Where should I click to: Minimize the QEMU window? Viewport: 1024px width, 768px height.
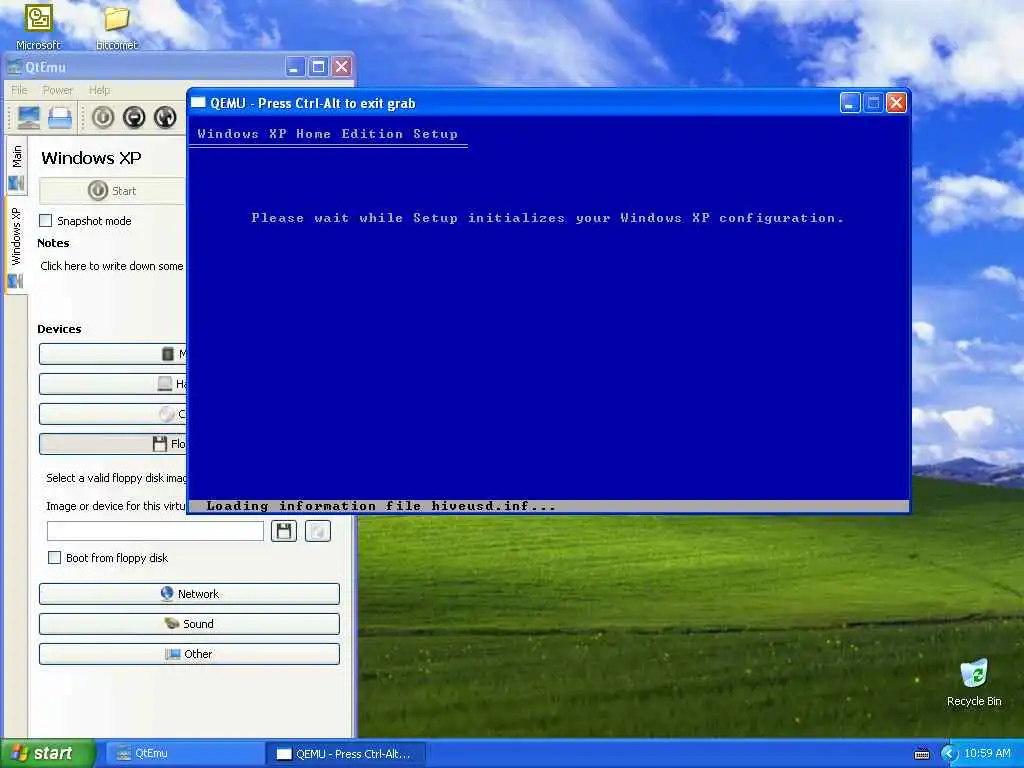coord(850,103)
